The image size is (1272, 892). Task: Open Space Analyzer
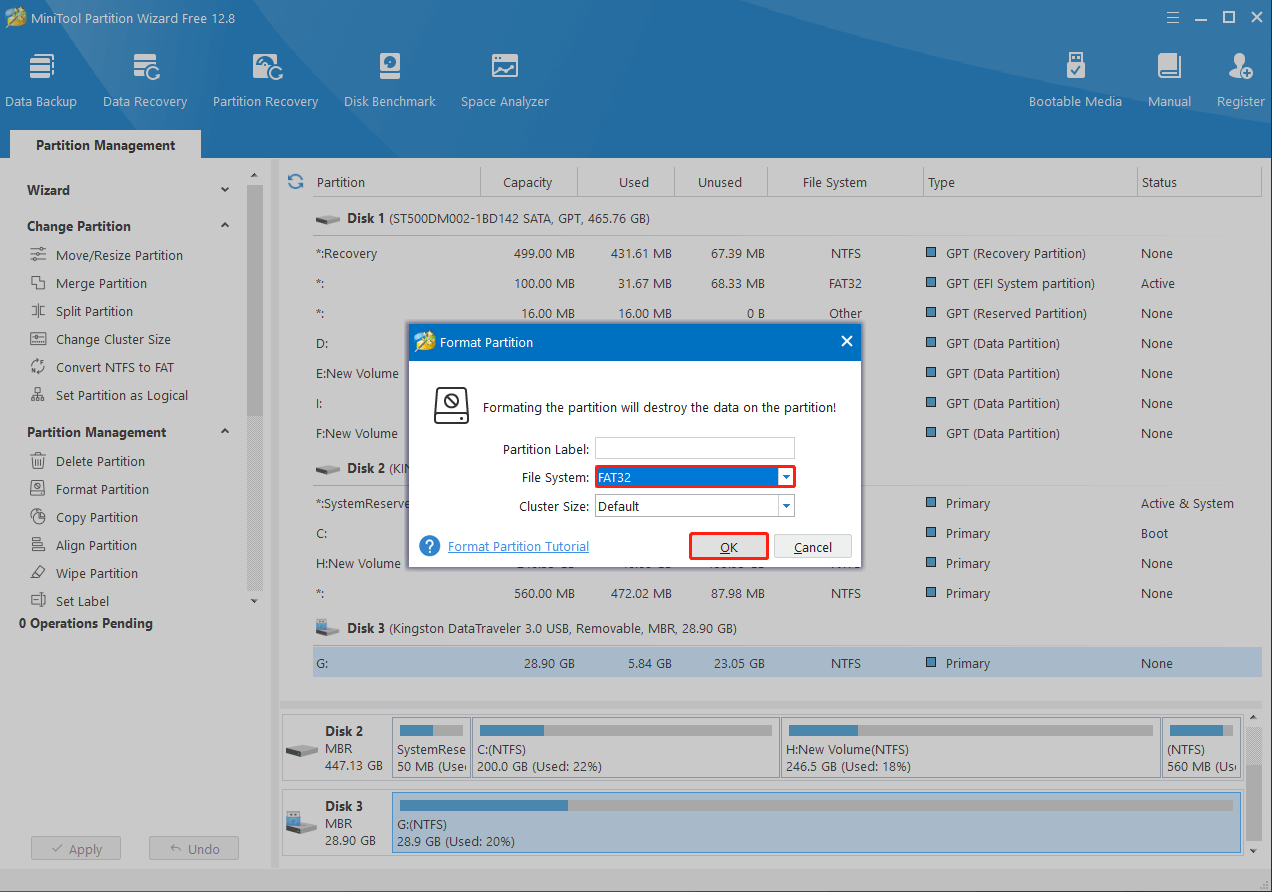505,80
